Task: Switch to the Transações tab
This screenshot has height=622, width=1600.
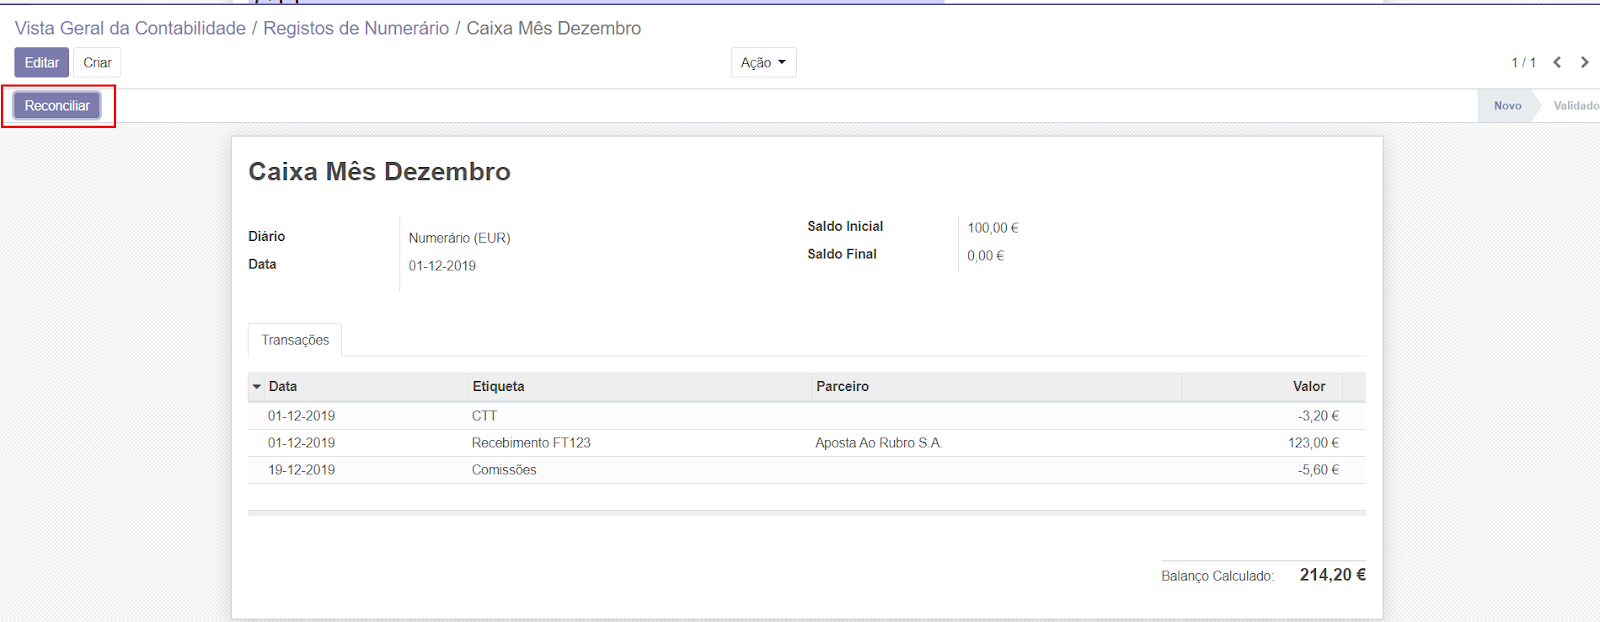Action: [295, 340]
